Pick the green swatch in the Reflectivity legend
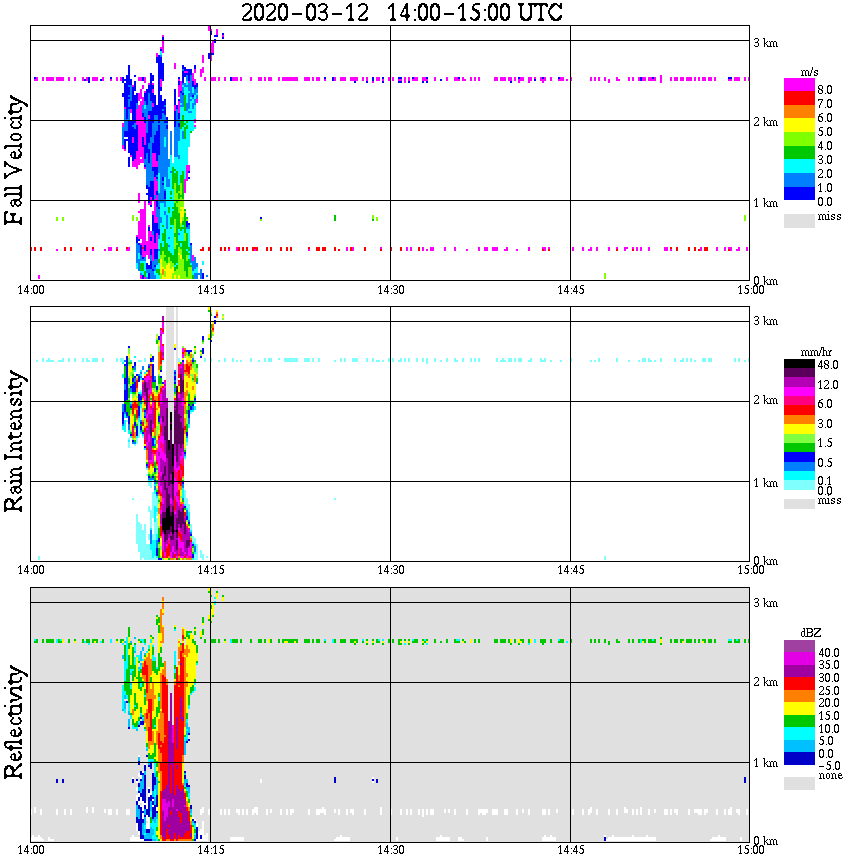 click(x=799, y=721)
